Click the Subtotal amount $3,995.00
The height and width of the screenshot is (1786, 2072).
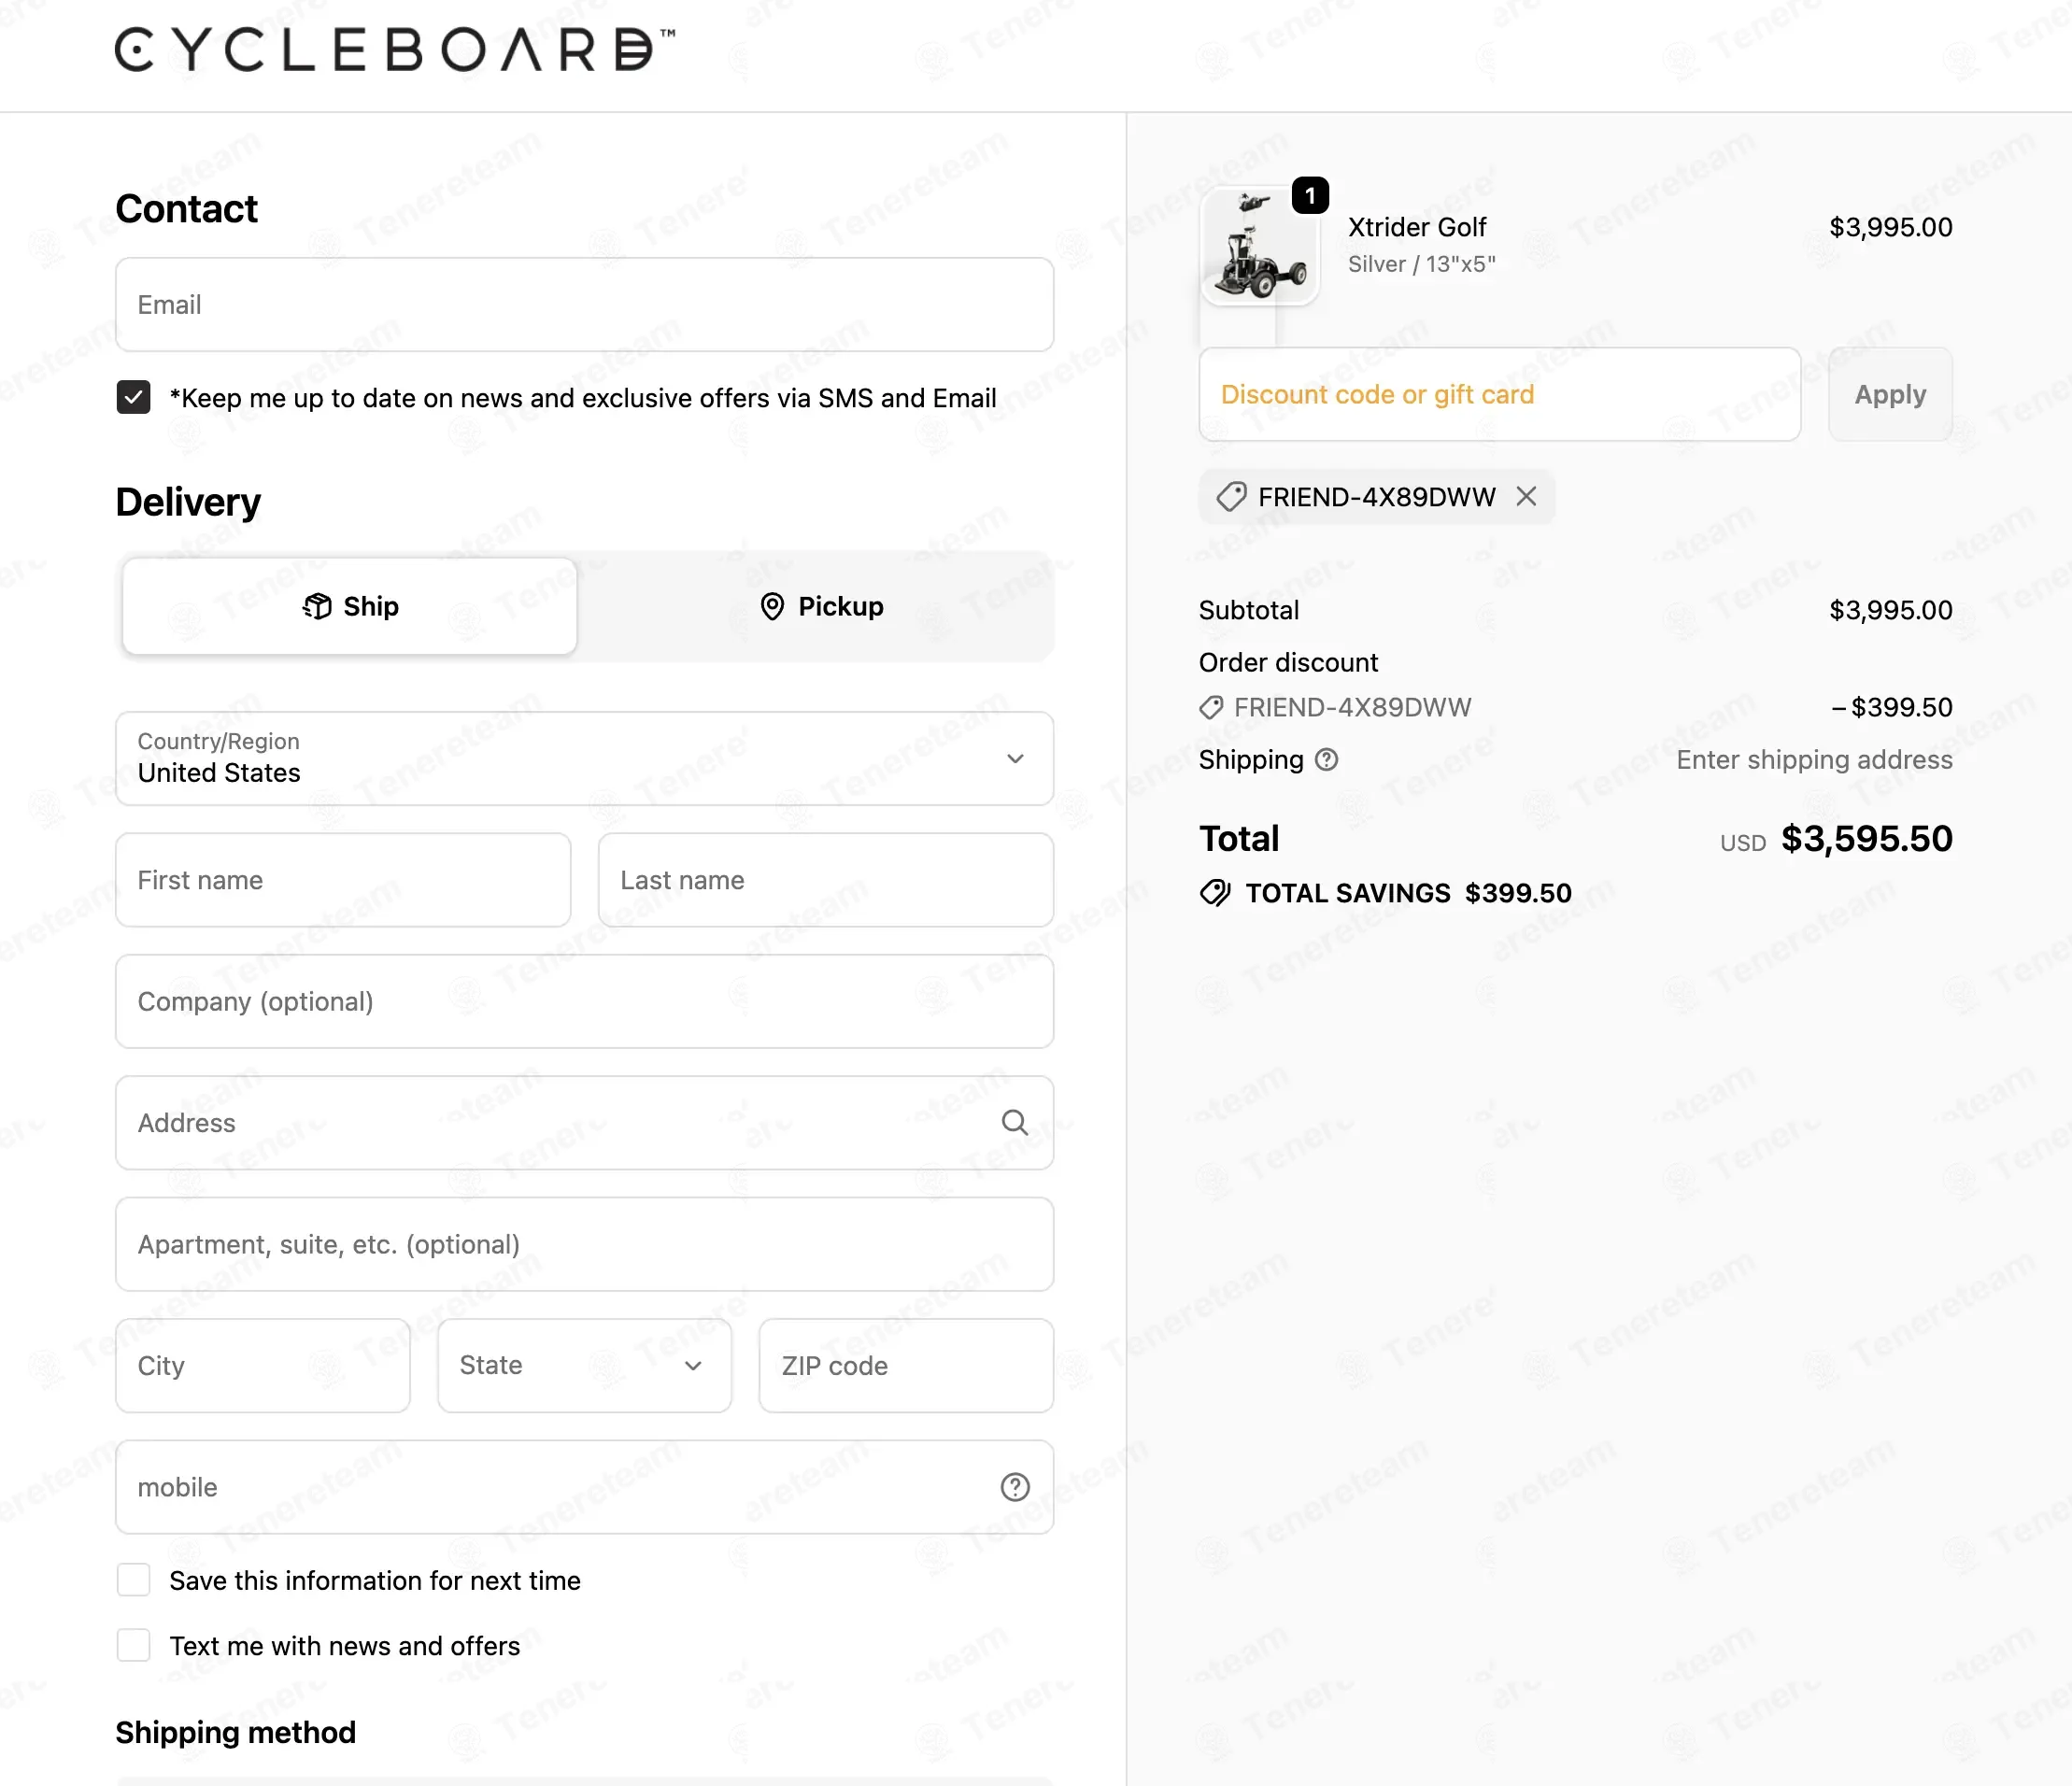(x=1890, y=610)
